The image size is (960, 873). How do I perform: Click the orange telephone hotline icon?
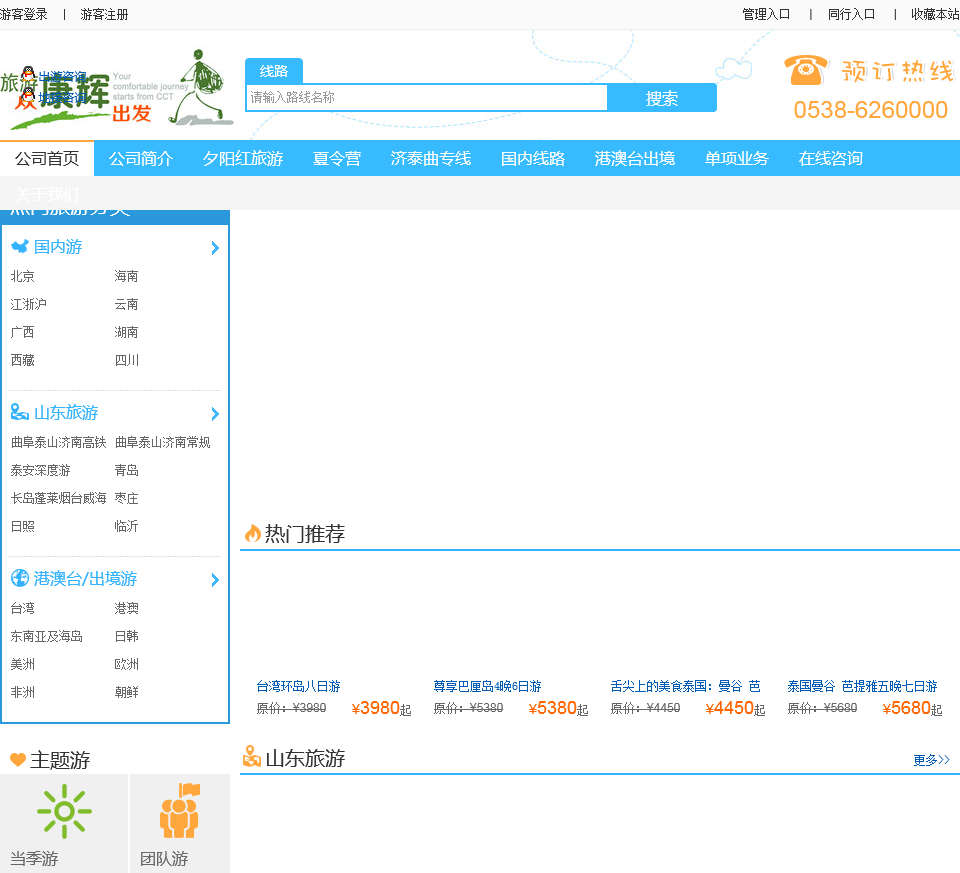pyautogui.click(x=806, y=70)
